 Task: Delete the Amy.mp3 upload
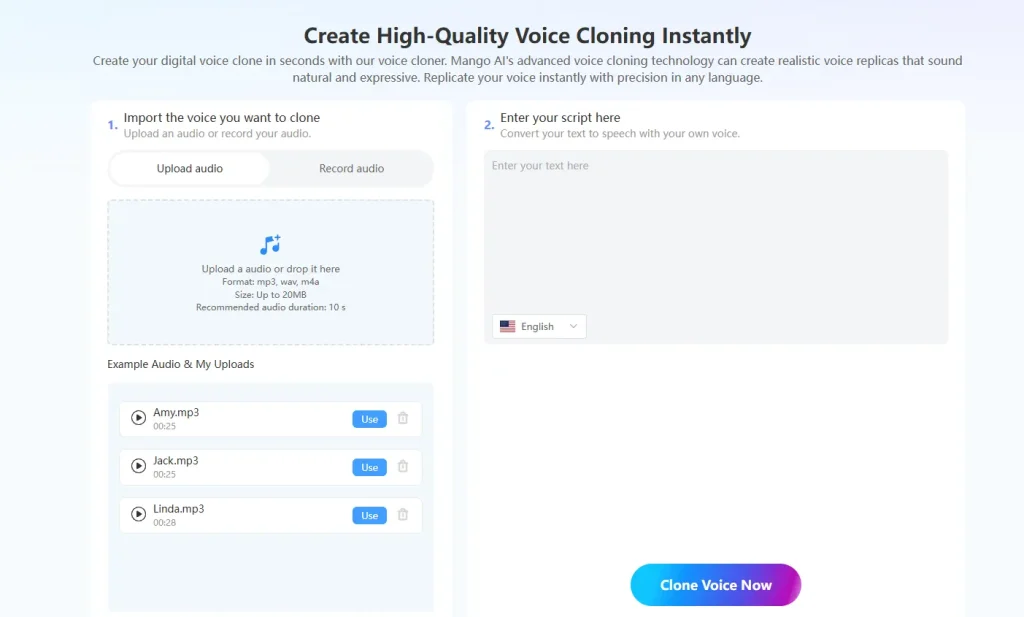(x=403, y=418)
